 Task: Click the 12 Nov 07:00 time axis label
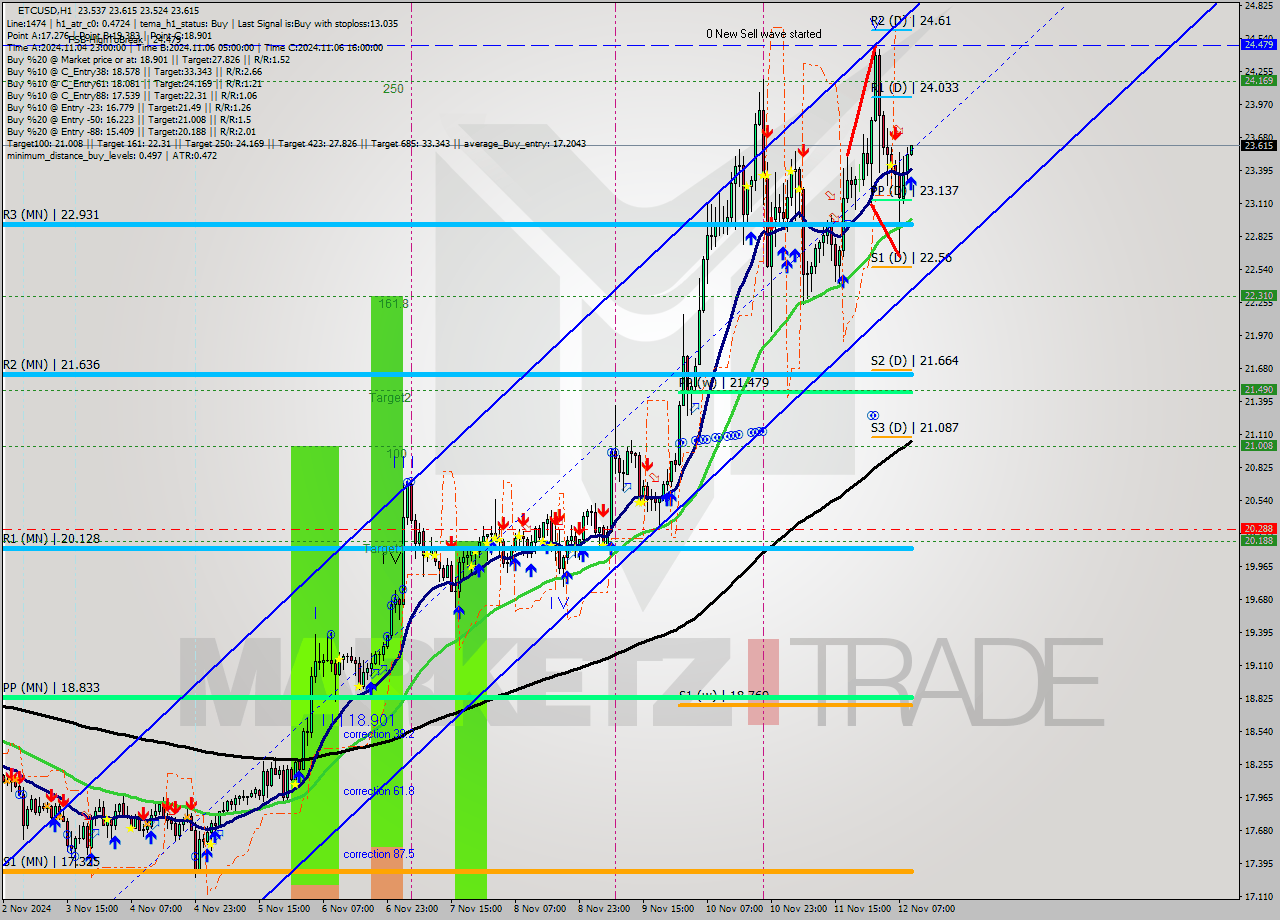pos(926,909)
